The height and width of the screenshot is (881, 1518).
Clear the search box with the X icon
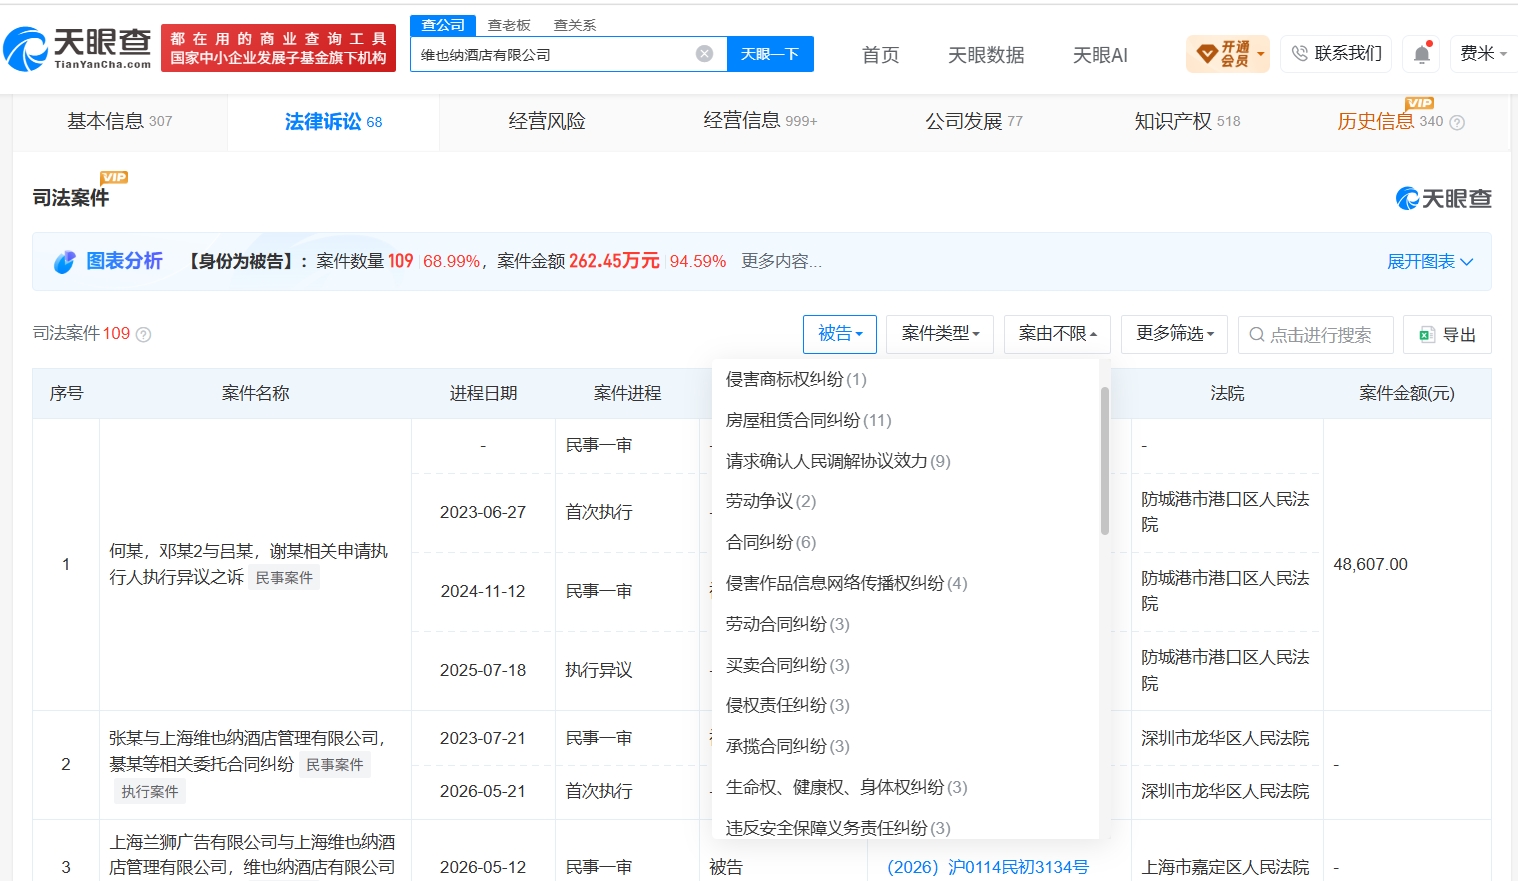pos(704,54)
